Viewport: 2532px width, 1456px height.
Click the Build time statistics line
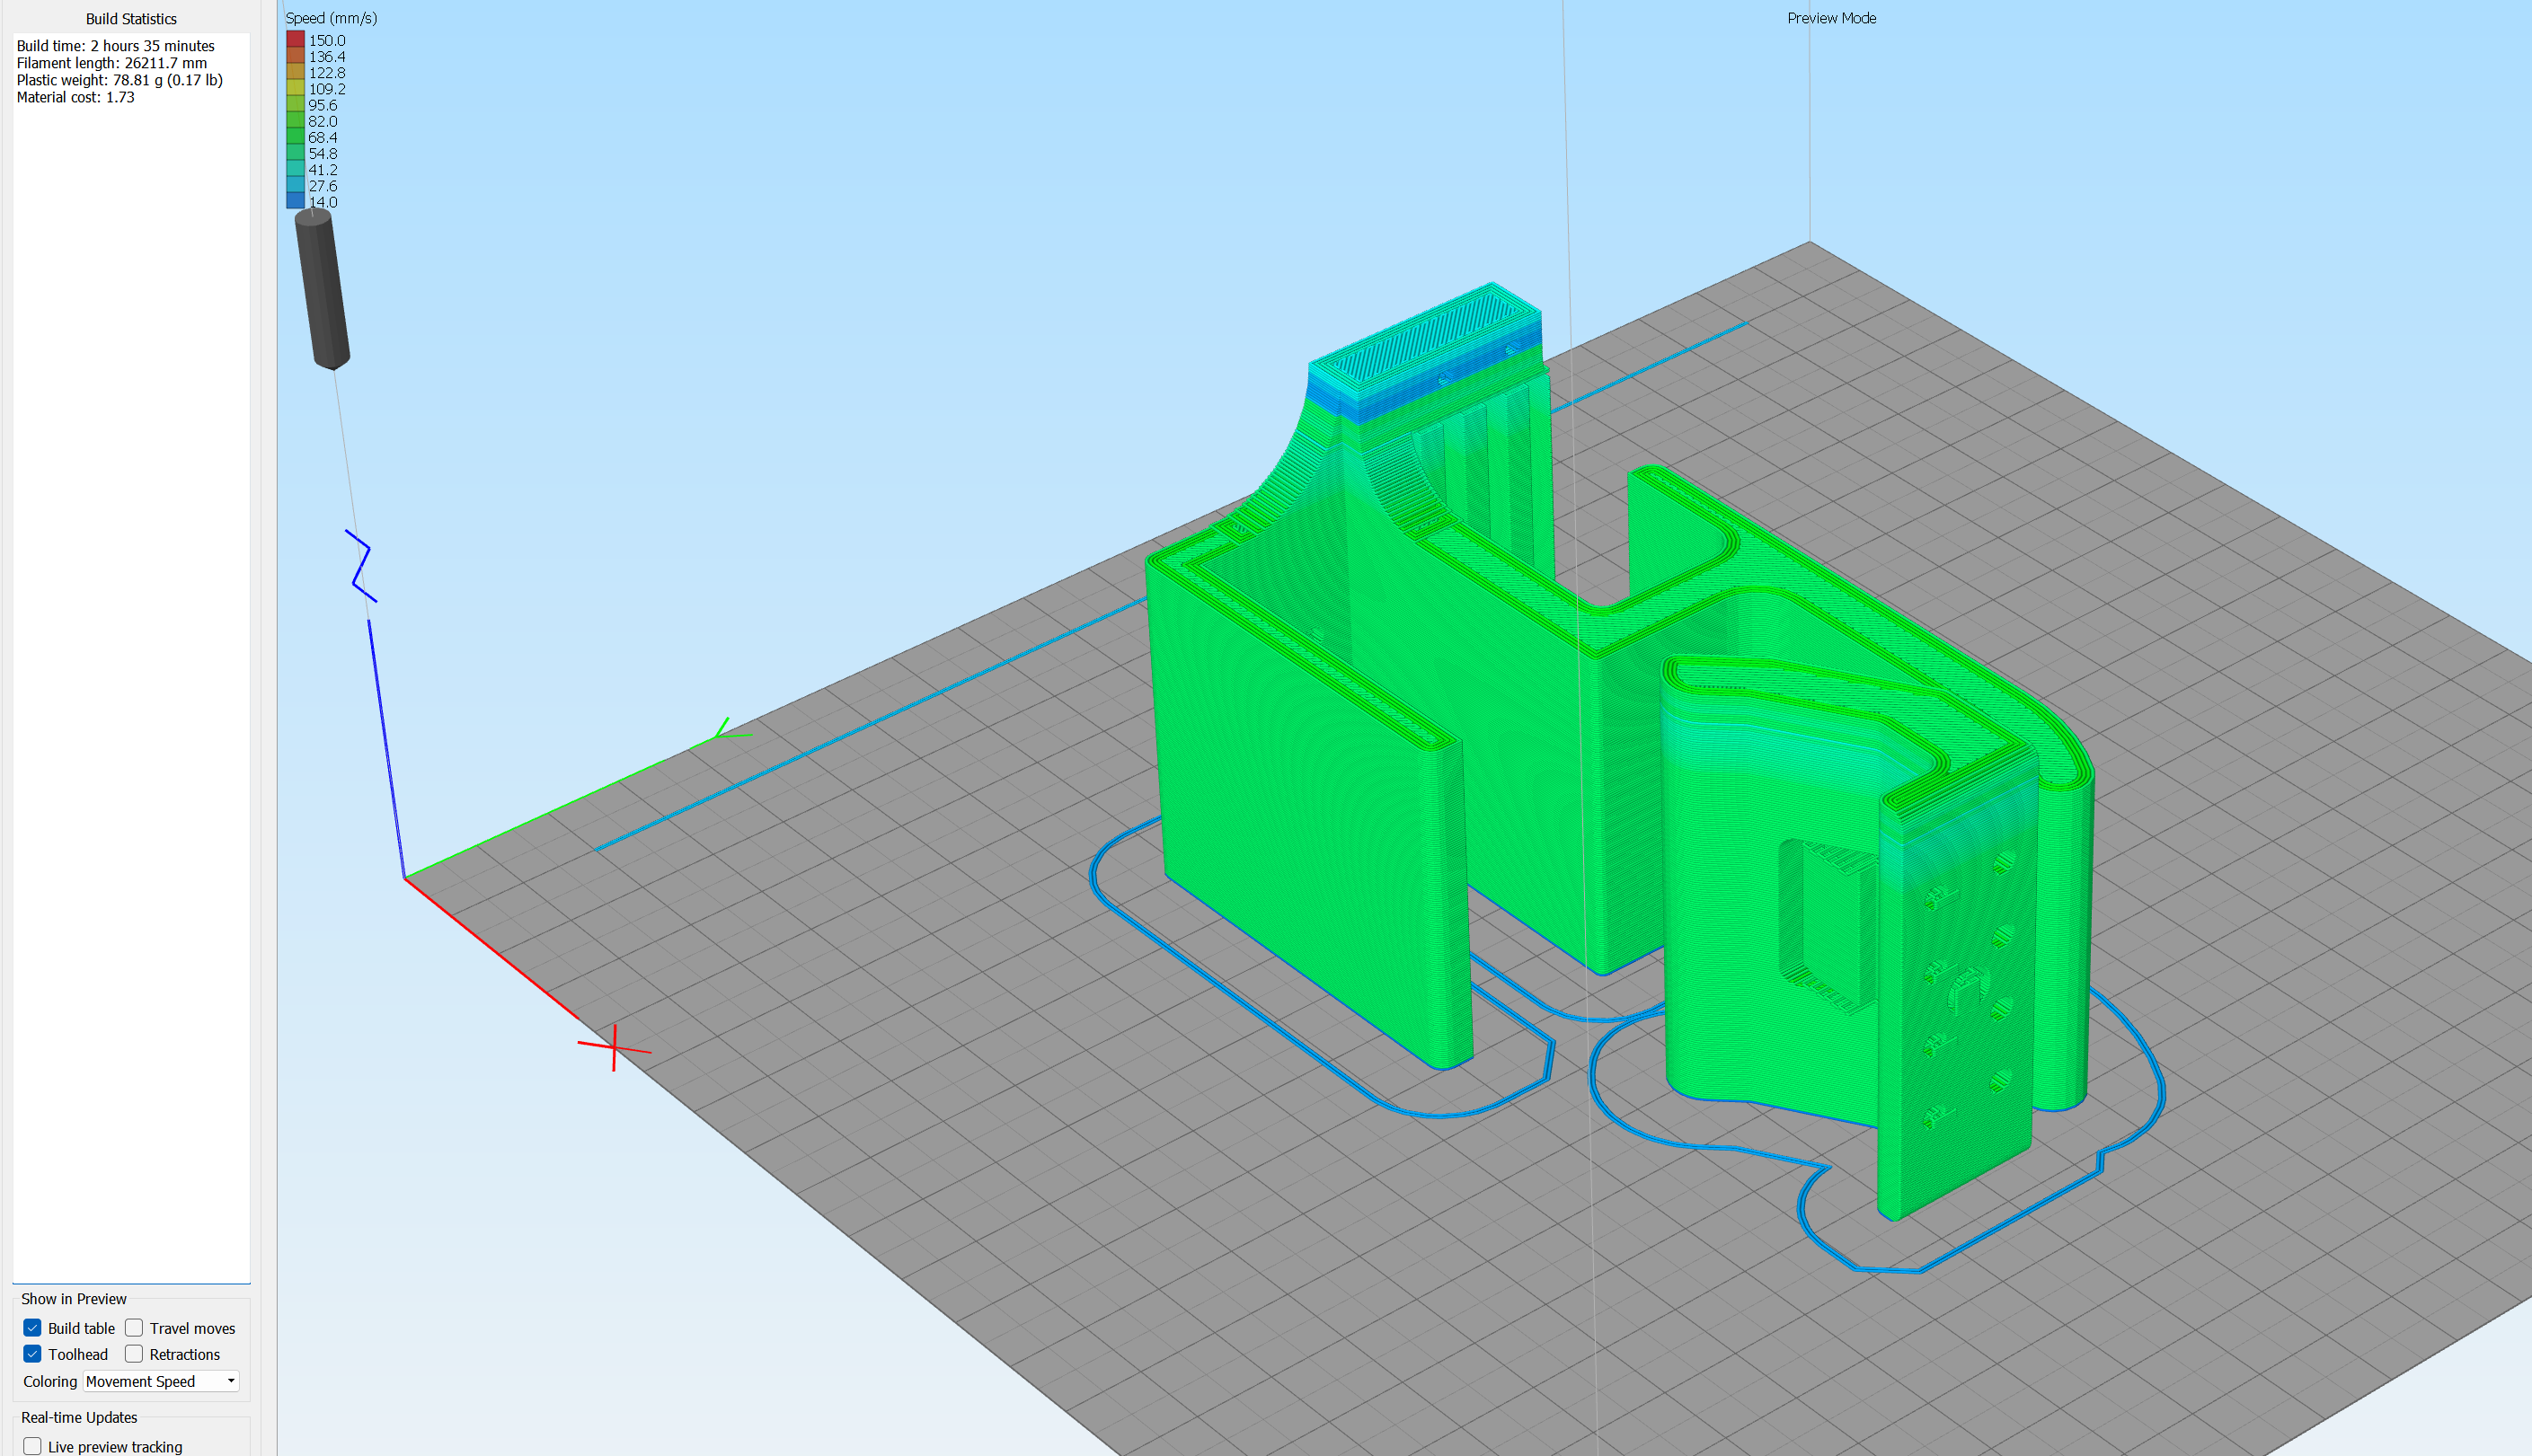116,46
